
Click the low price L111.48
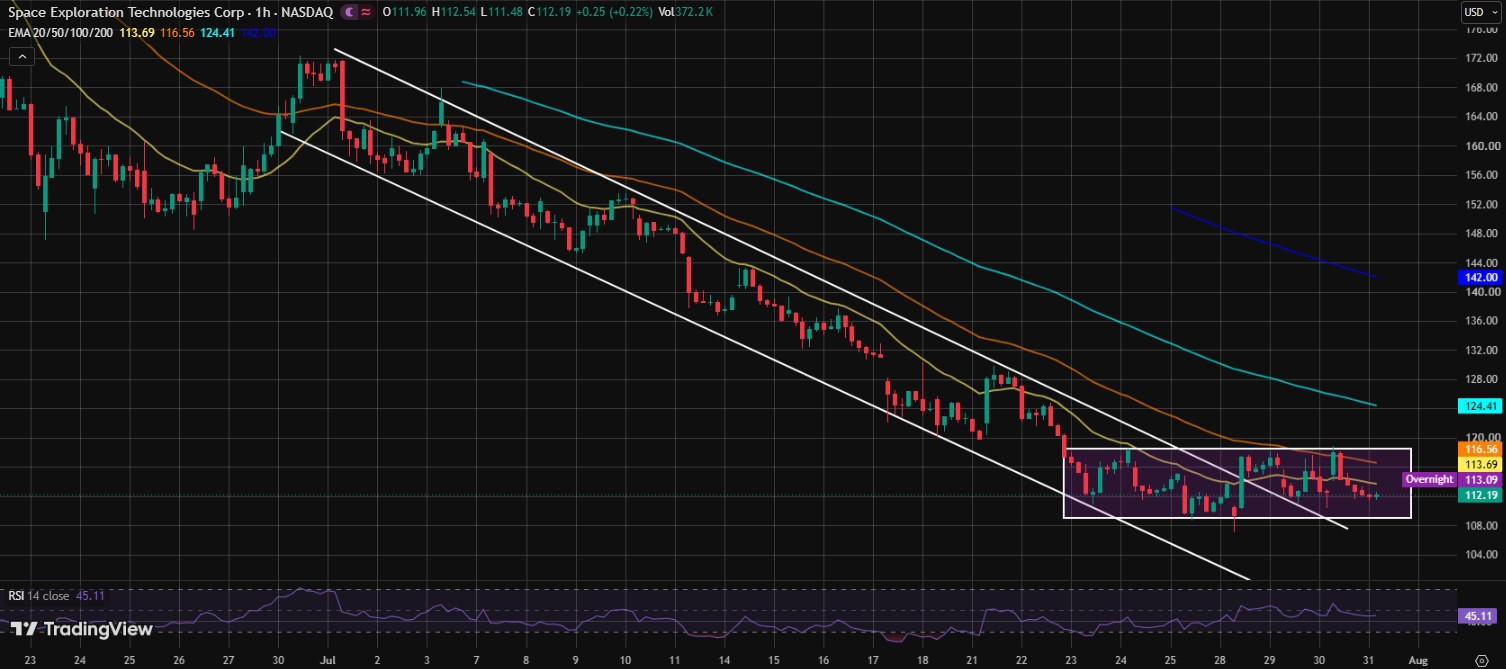(x=501, y=12)
